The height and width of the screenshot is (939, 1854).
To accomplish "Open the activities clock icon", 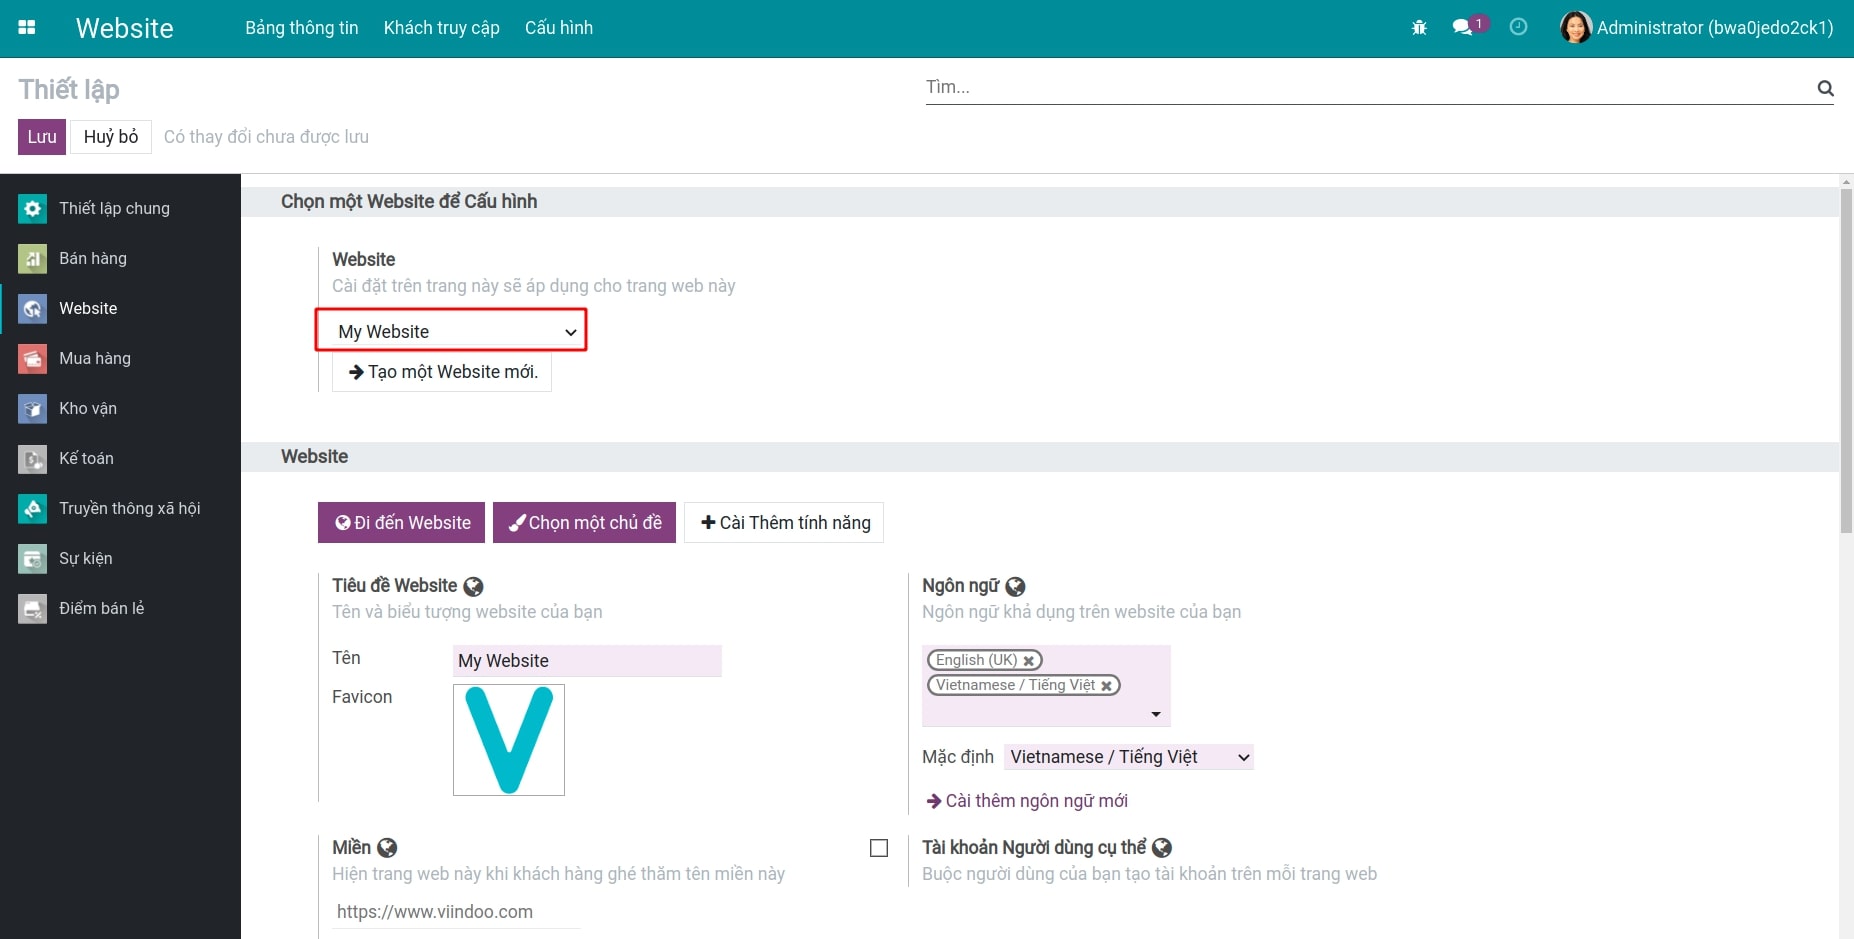I will [1519, 27].
